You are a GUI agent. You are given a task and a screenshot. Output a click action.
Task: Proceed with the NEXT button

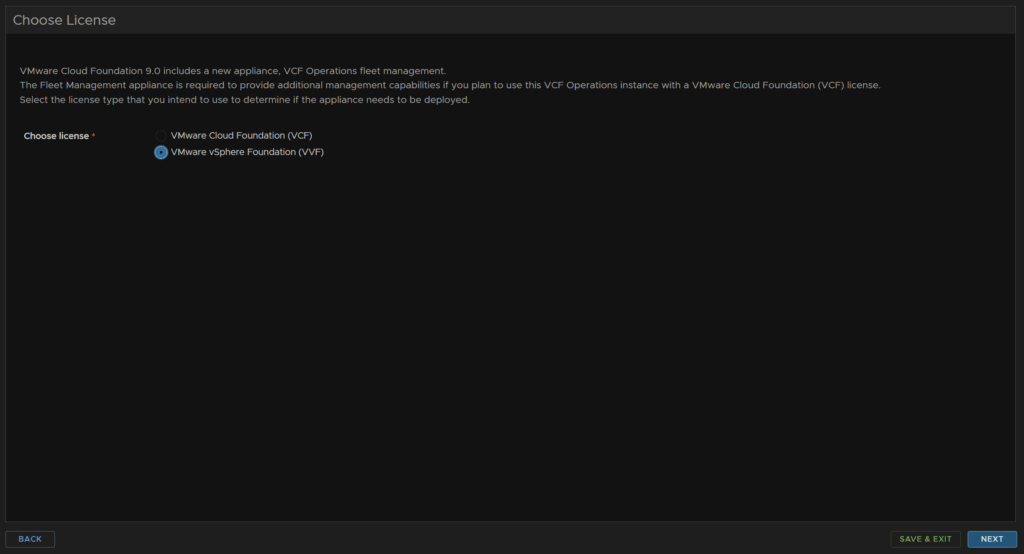click(x=992, y=539)
